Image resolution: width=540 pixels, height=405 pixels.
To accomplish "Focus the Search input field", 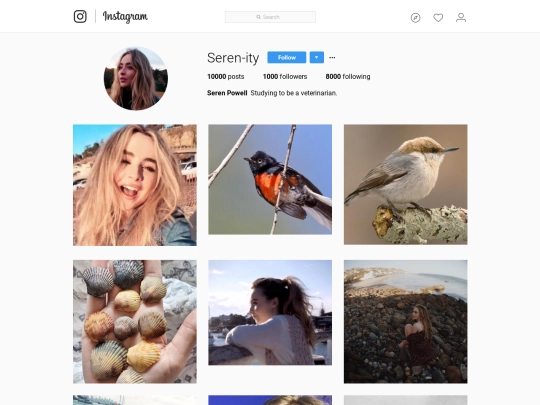I will click(270, 17).
